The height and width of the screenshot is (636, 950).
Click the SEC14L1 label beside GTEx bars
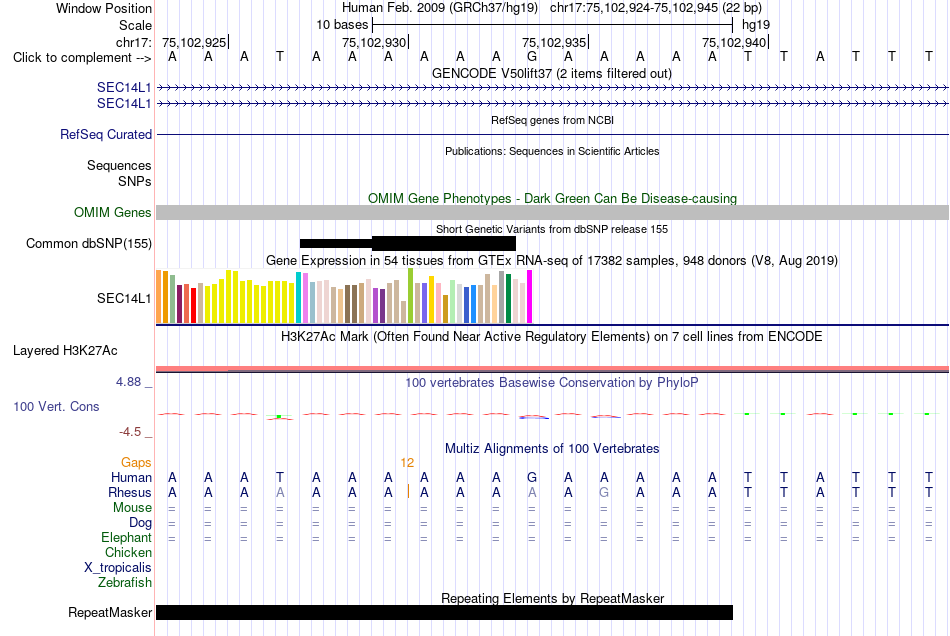click(x=124, y=298)
